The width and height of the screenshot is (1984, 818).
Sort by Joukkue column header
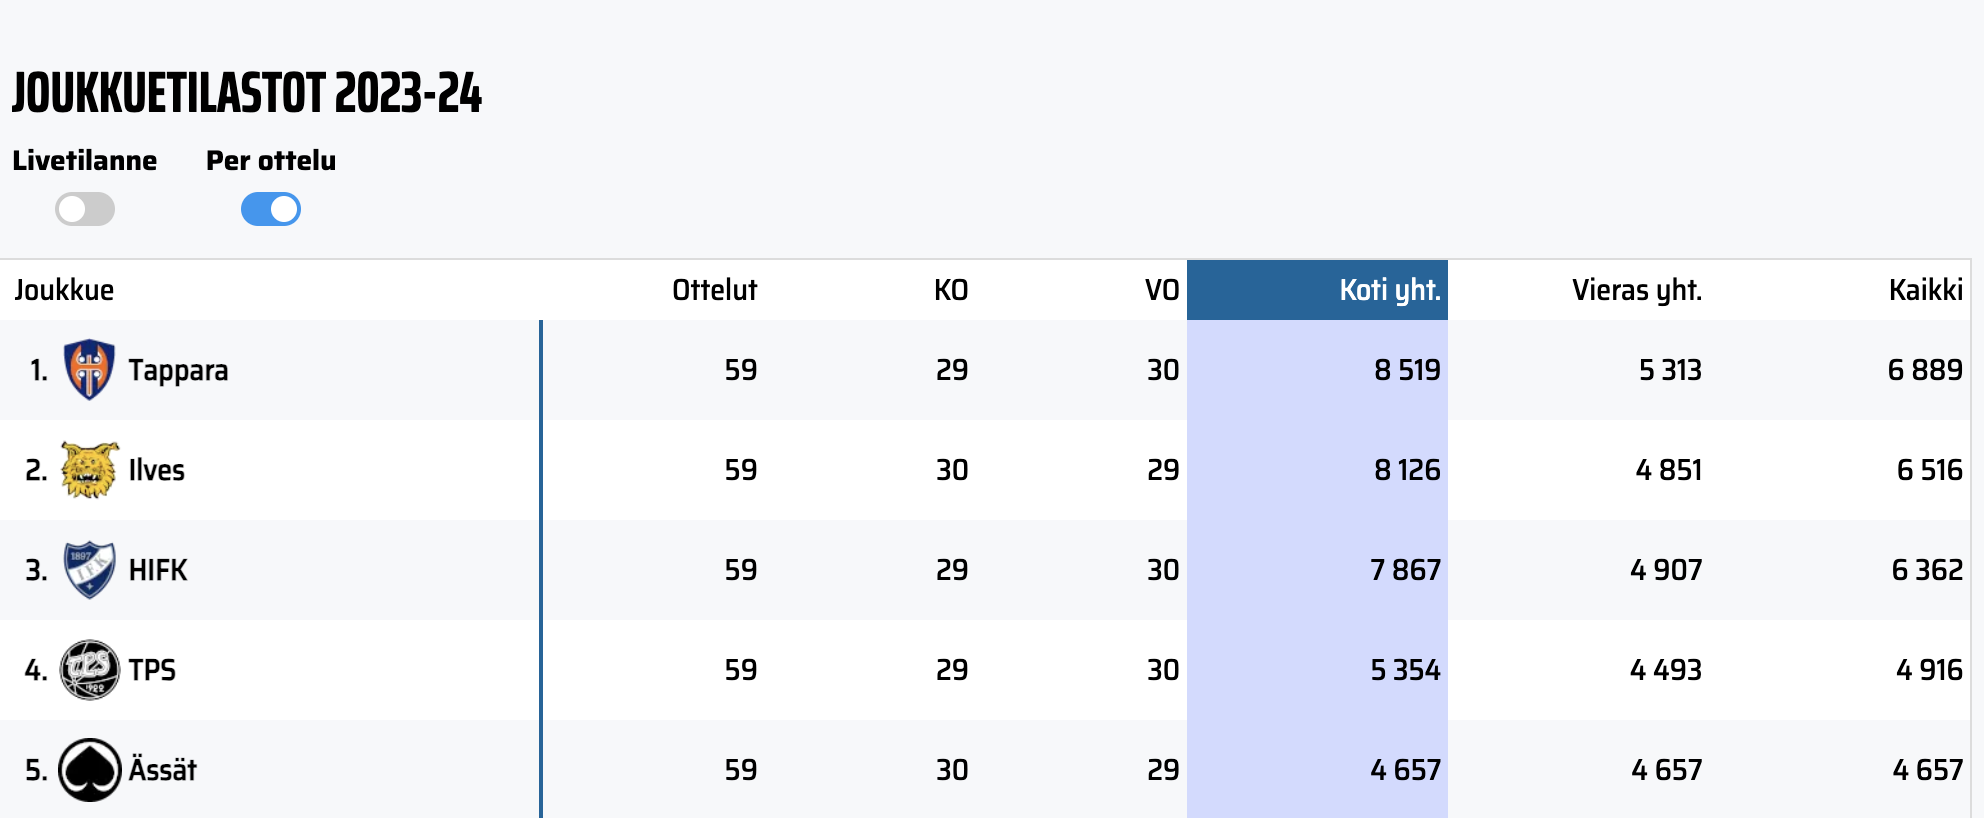(64, 290)
